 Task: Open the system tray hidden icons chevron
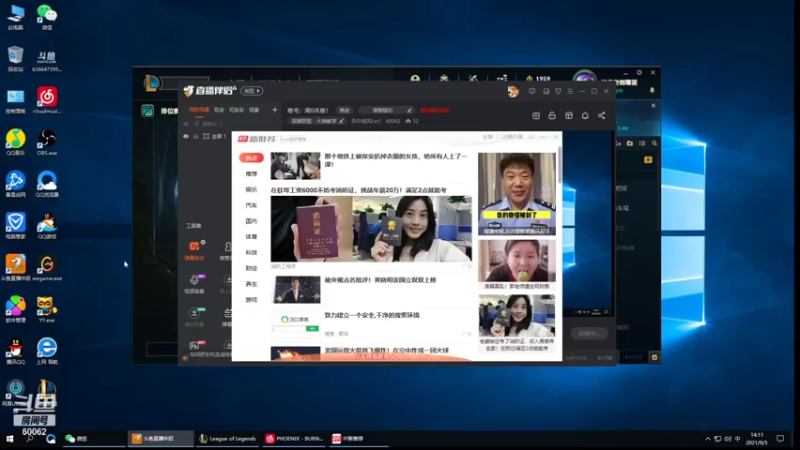coord(708,439)
